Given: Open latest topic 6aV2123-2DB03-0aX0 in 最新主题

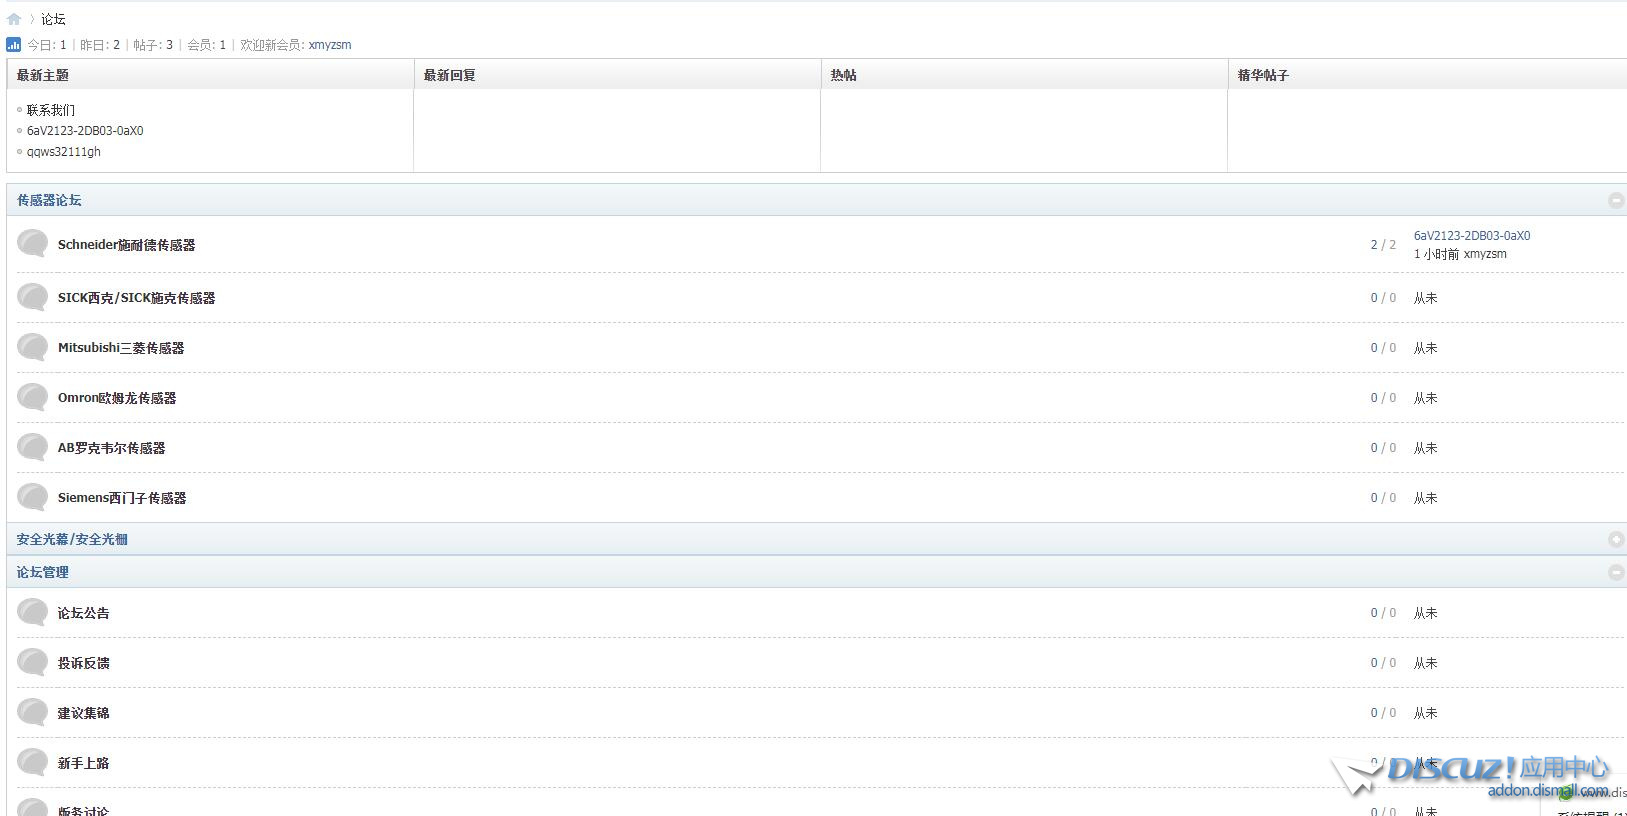Looking at the screenshot, I should point(85,131).
